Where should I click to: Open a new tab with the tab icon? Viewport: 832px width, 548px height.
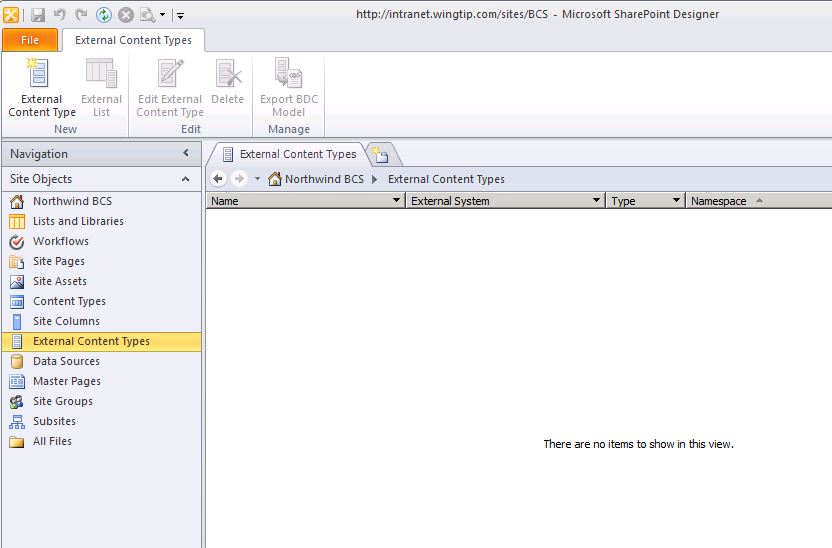[380, 154]
